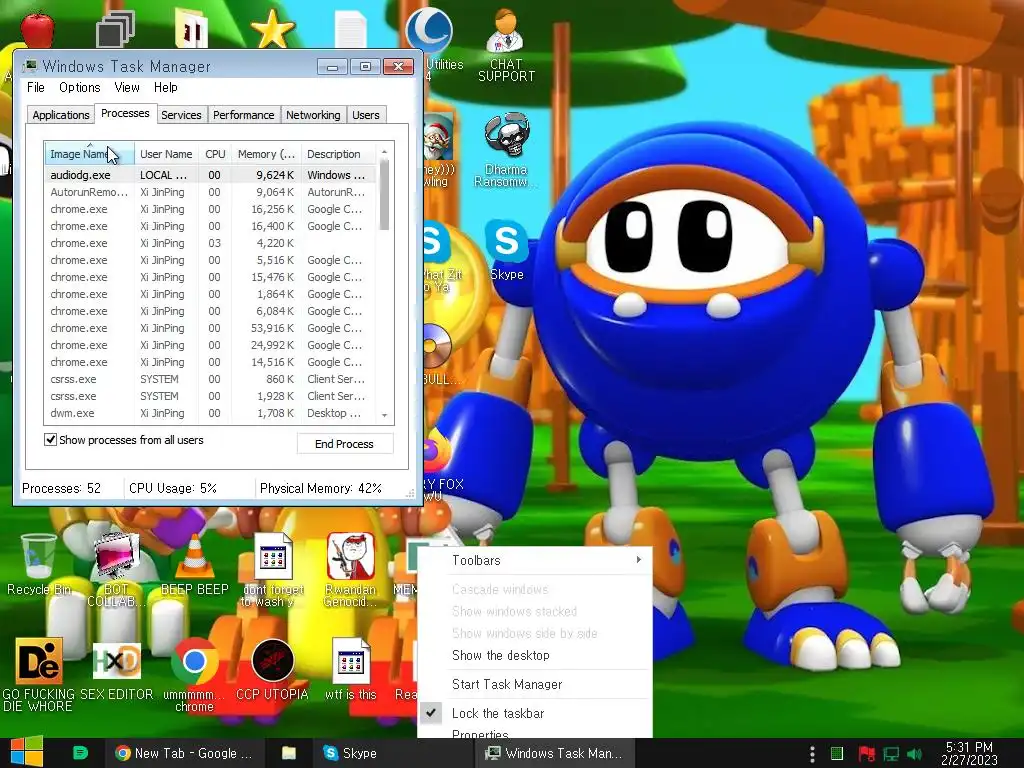Open the Help menu in Task Manager
Screen dimensions: 1024x768
point(165,87)
